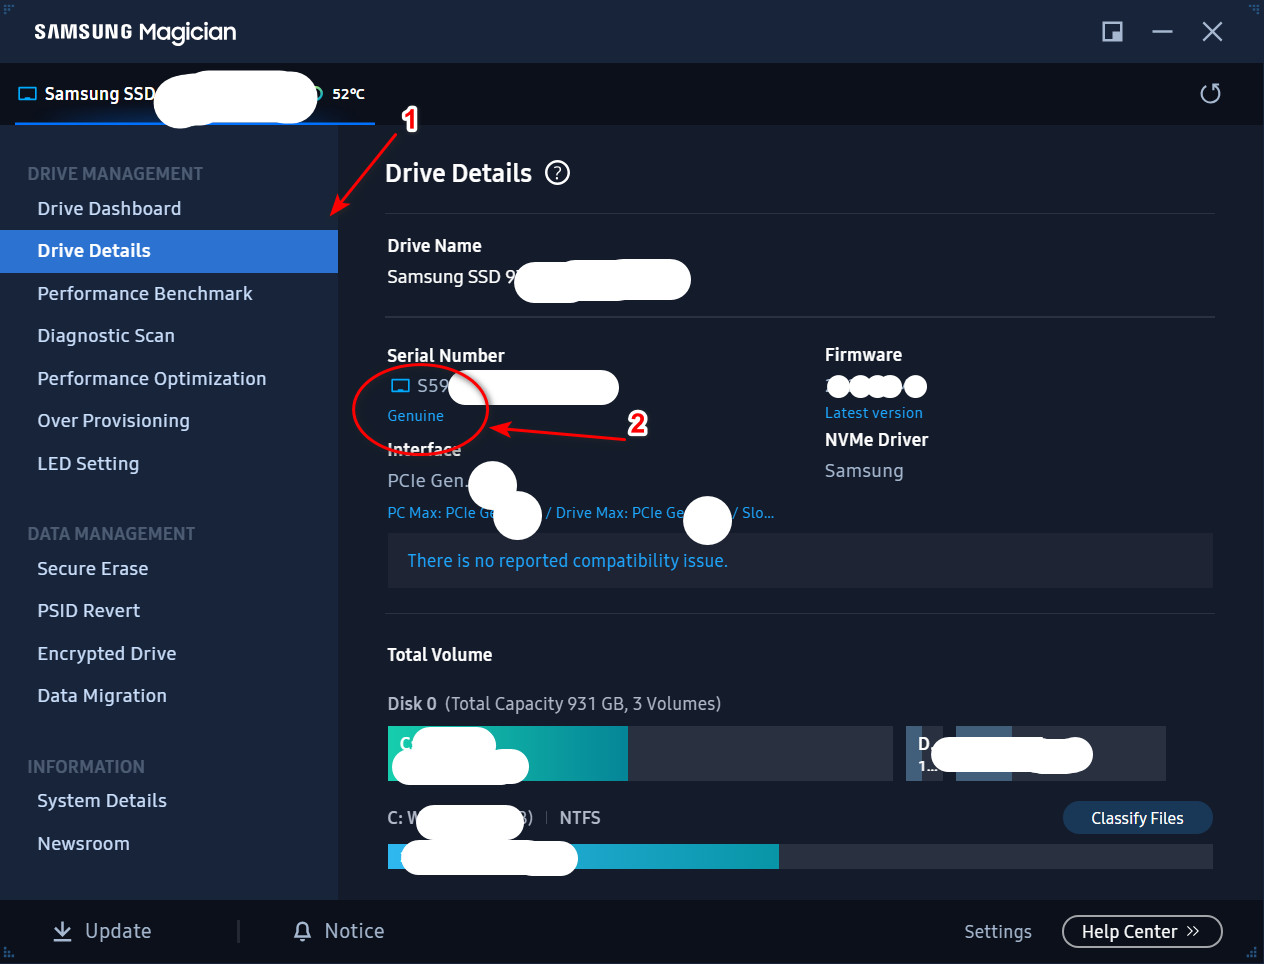This screenshot has height=964, width=1264.
Task: Open Over Provisioning settings
Action: coord(113,421)
